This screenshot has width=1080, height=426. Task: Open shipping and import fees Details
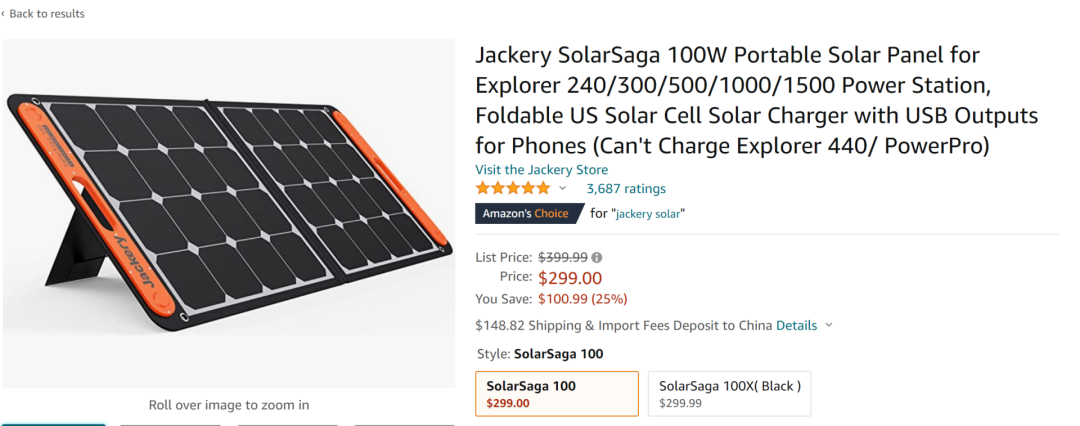tap(796, 325)
